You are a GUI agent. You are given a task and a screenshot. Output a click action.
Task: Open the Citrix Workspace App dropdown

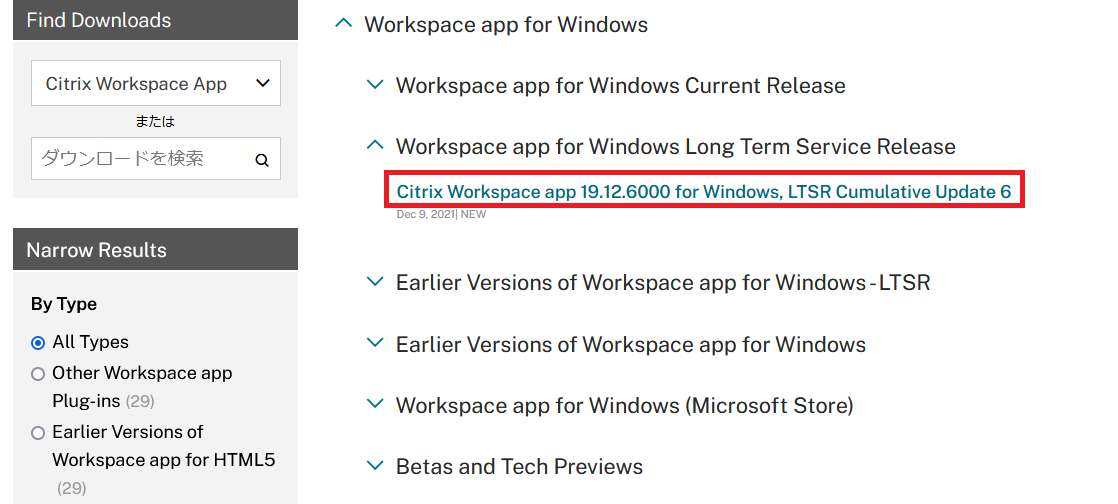click(156, 84)
